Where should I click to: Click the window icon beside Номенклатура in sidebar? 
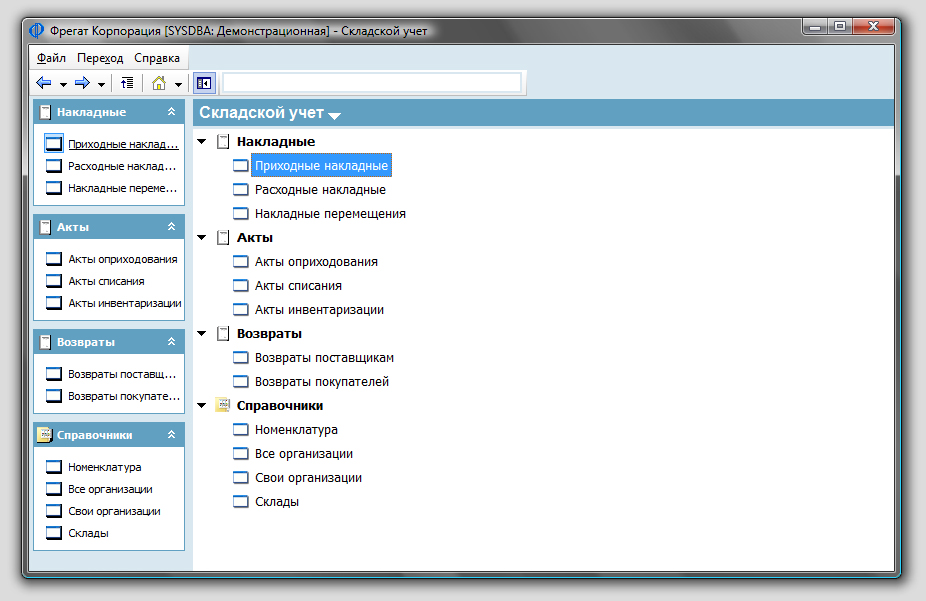coord(54,467)
